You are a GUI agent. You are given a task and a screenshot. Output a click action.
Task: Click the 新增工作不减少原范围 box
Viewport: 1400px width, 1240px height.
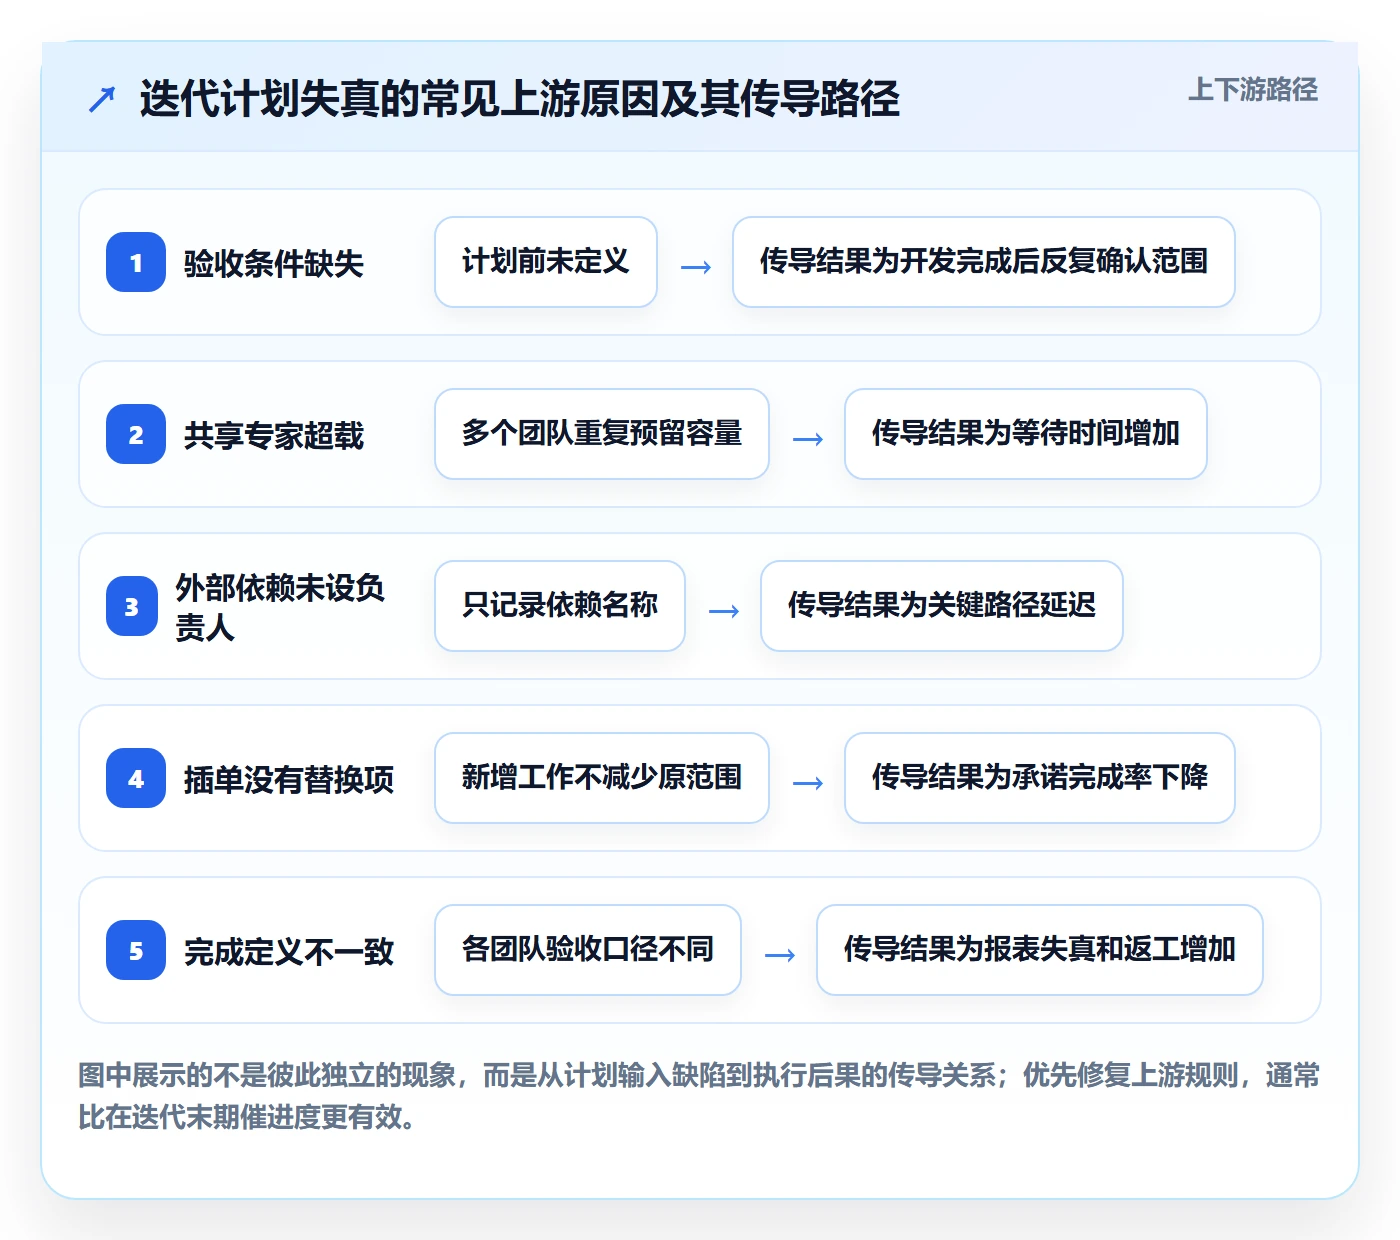pos(602,778)
